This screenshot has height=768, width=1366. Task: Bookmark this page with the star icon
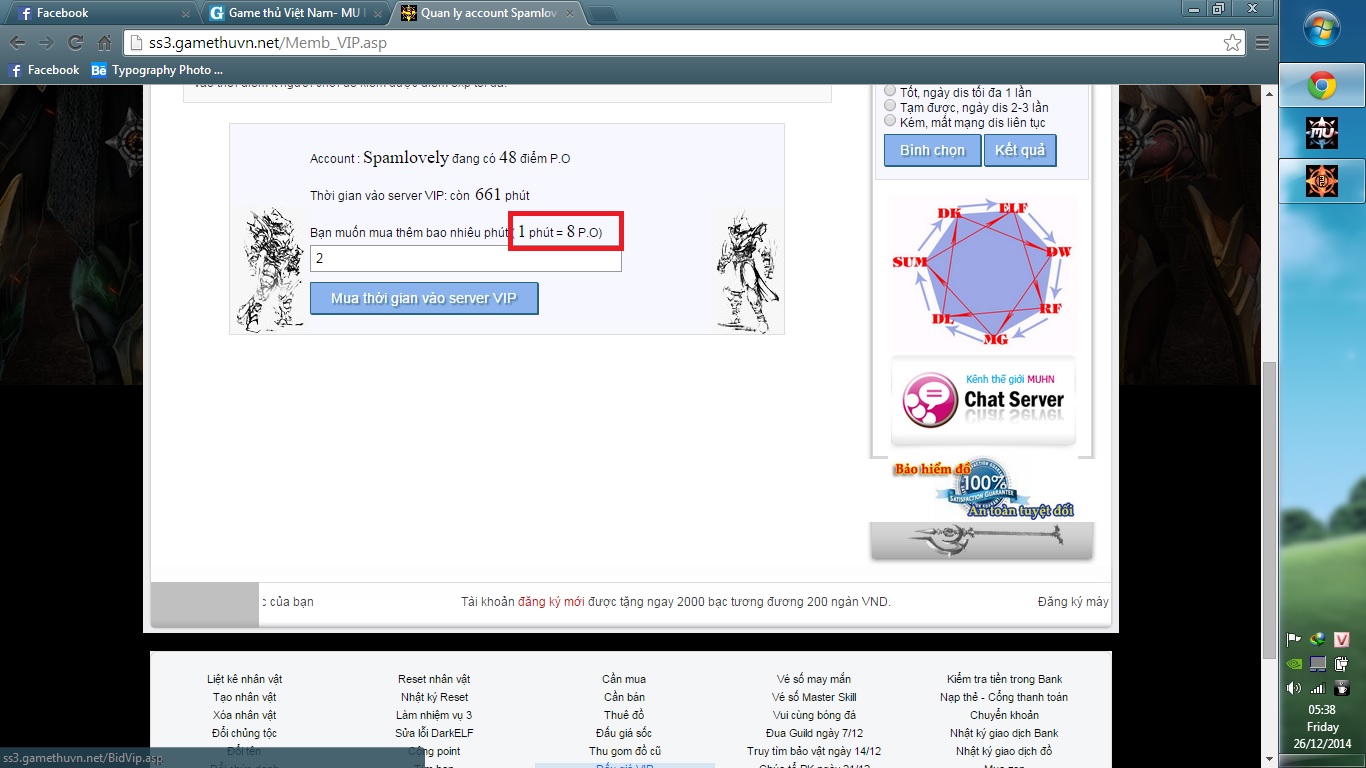[1232, 43]
